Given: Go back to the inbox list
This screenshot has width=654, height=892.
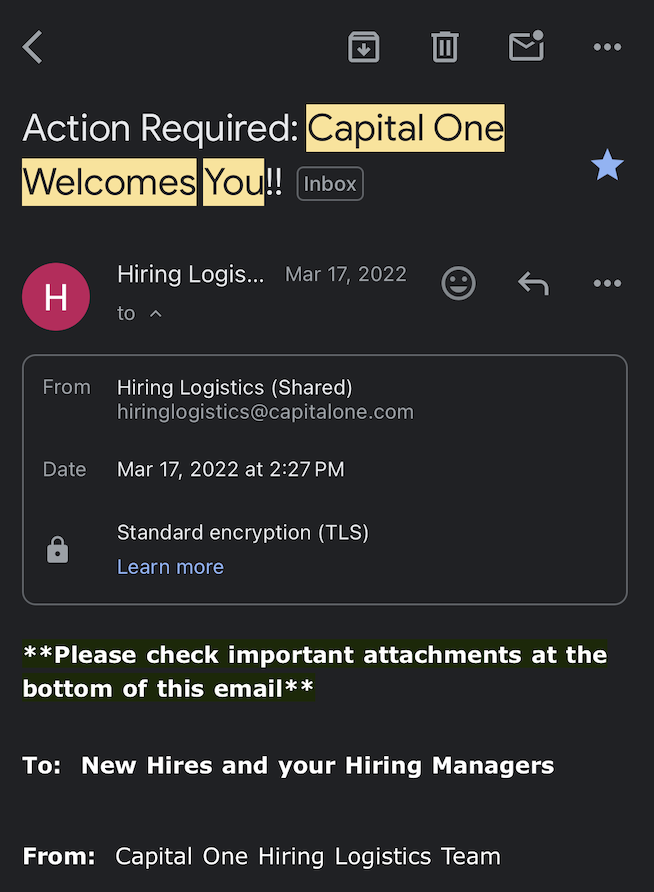Looking at the screenshot, I should pyautogui.click(x=33, y=47).
